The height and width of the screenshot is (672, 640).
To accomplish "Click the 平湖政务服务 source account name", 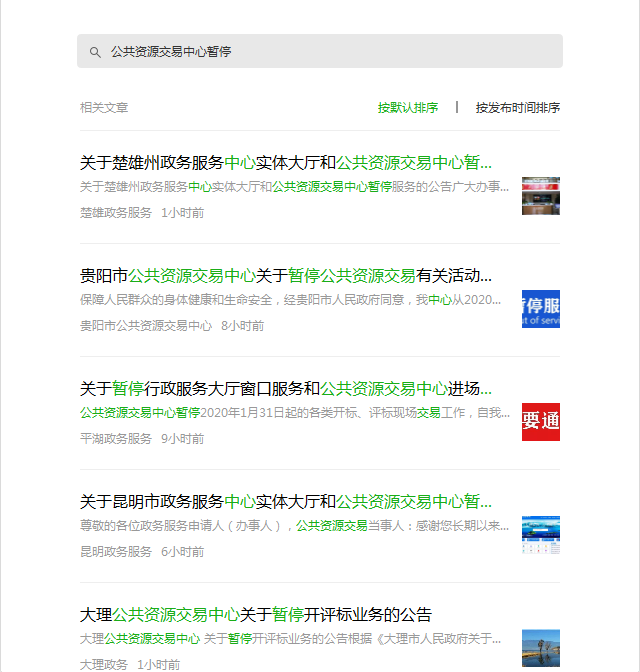I will click(116, 439).
